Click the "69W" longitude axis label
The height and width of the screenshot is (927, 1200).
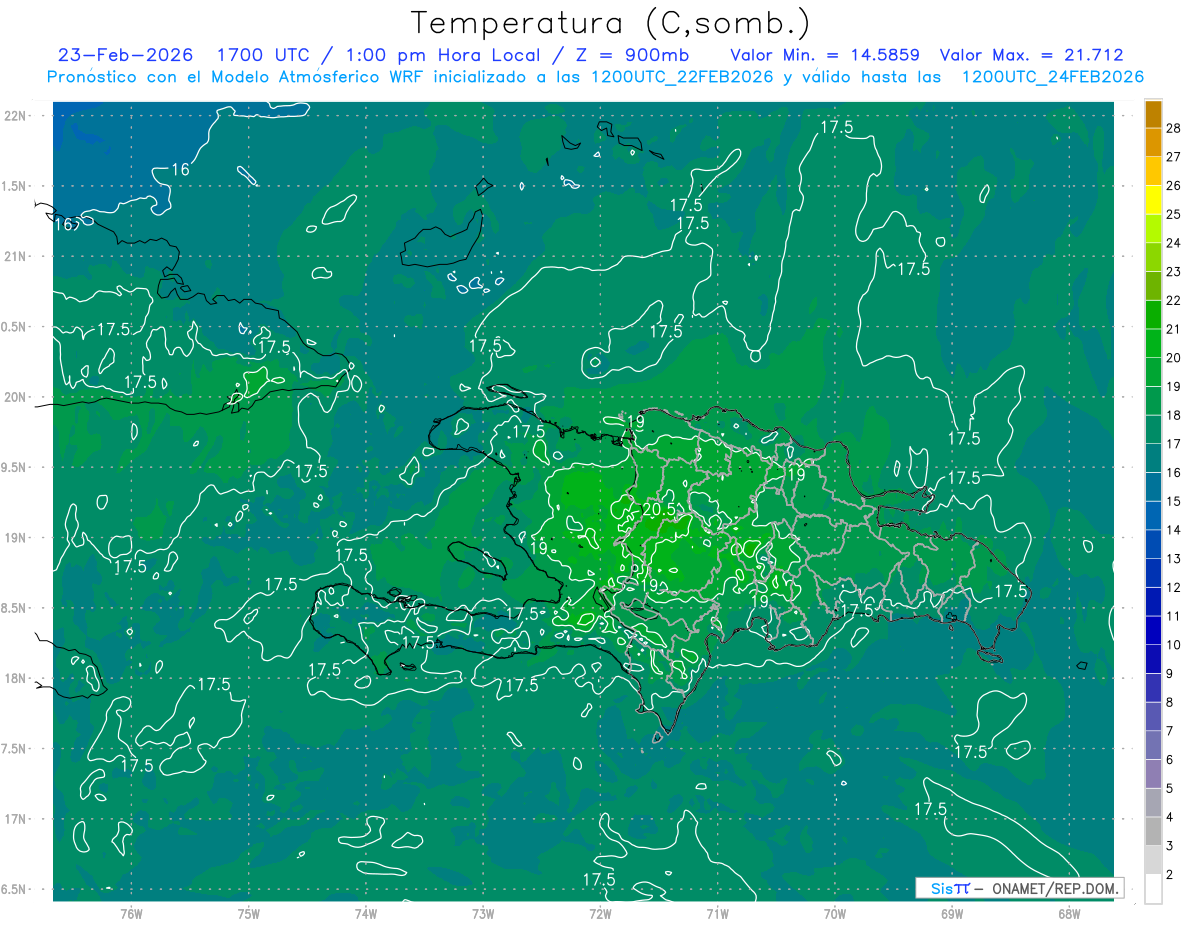[x=951, y=913]
